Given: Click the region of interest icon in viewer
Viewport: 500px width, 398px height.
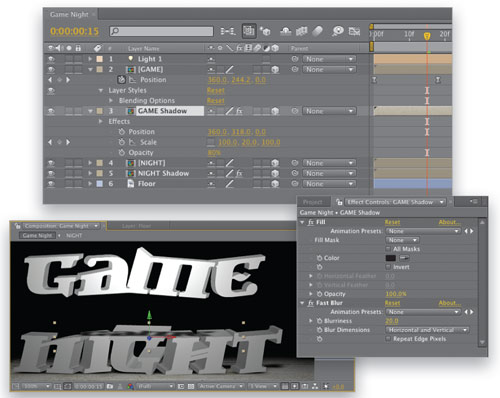Looking at the screenshot, I should [x=181, y=386].
